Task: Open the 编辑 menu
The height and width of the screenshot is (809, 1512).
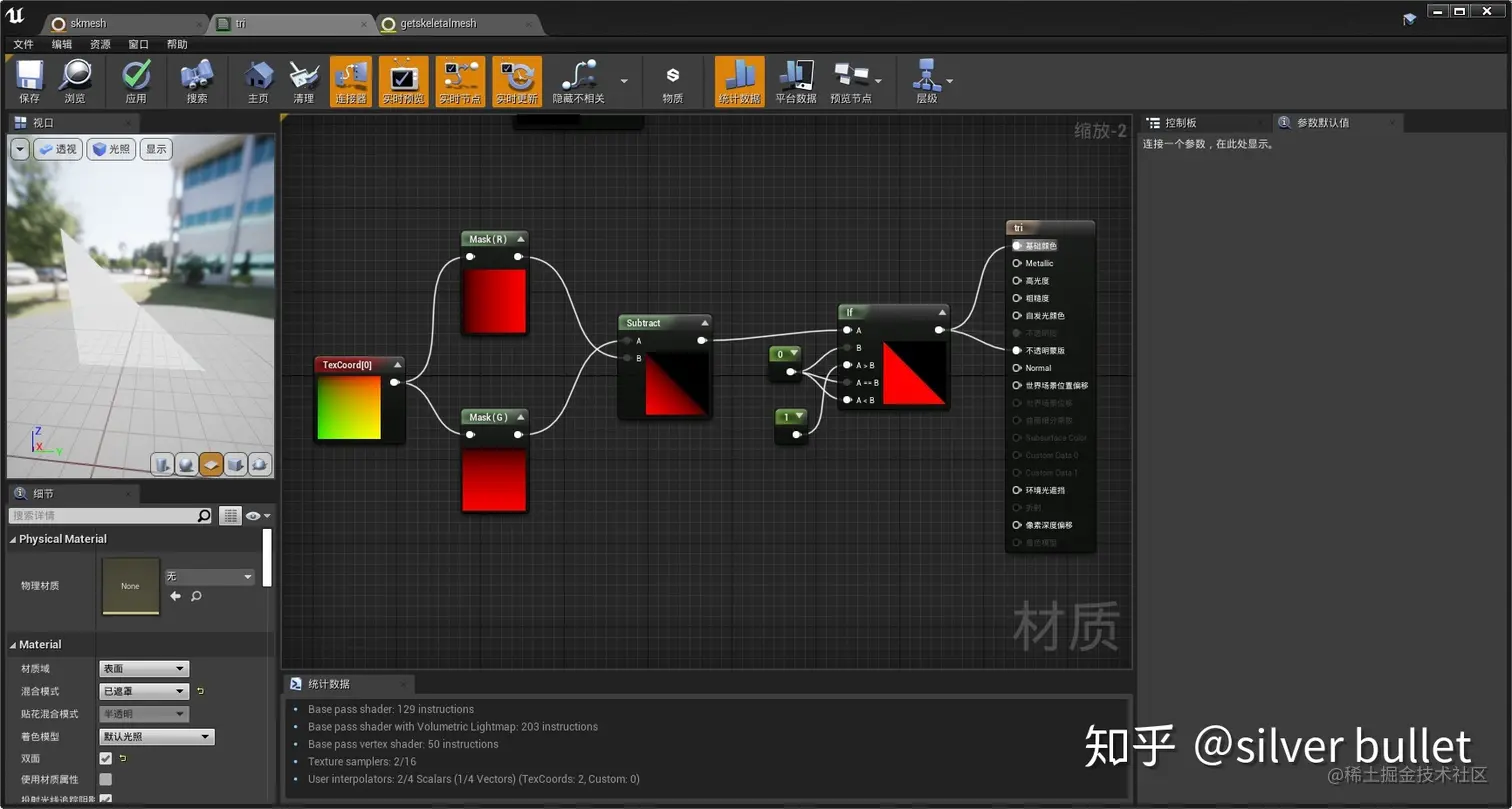Action: pos(62,44)
